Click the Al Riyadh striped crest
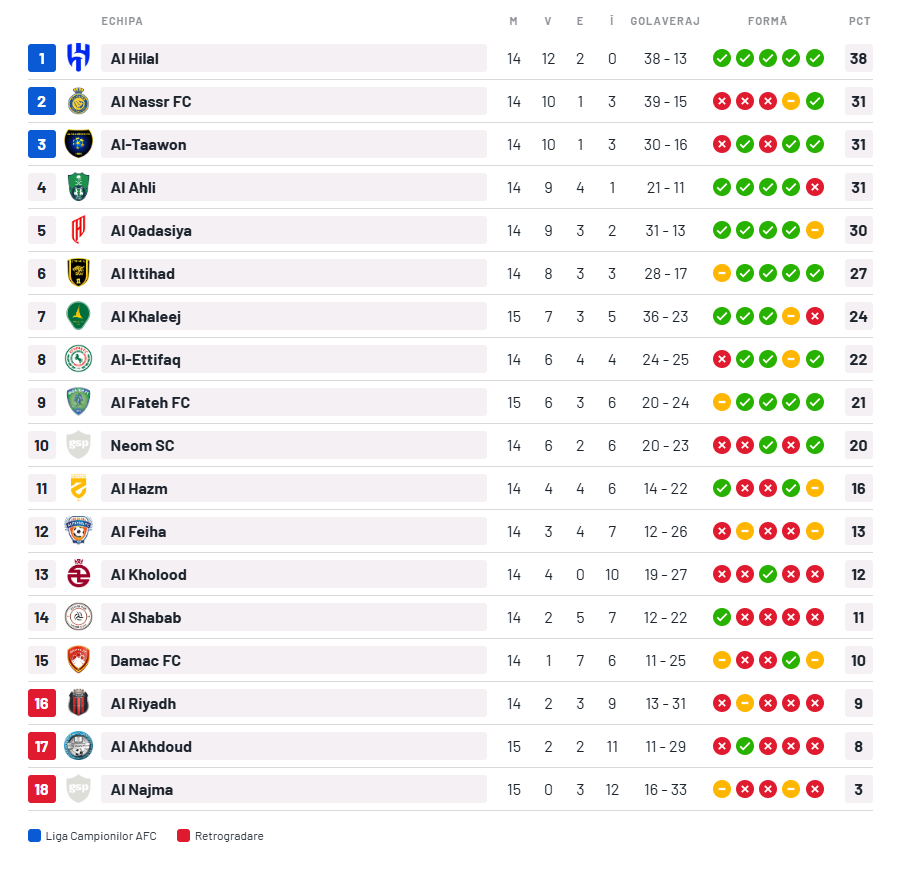 [x=78, y=703]
